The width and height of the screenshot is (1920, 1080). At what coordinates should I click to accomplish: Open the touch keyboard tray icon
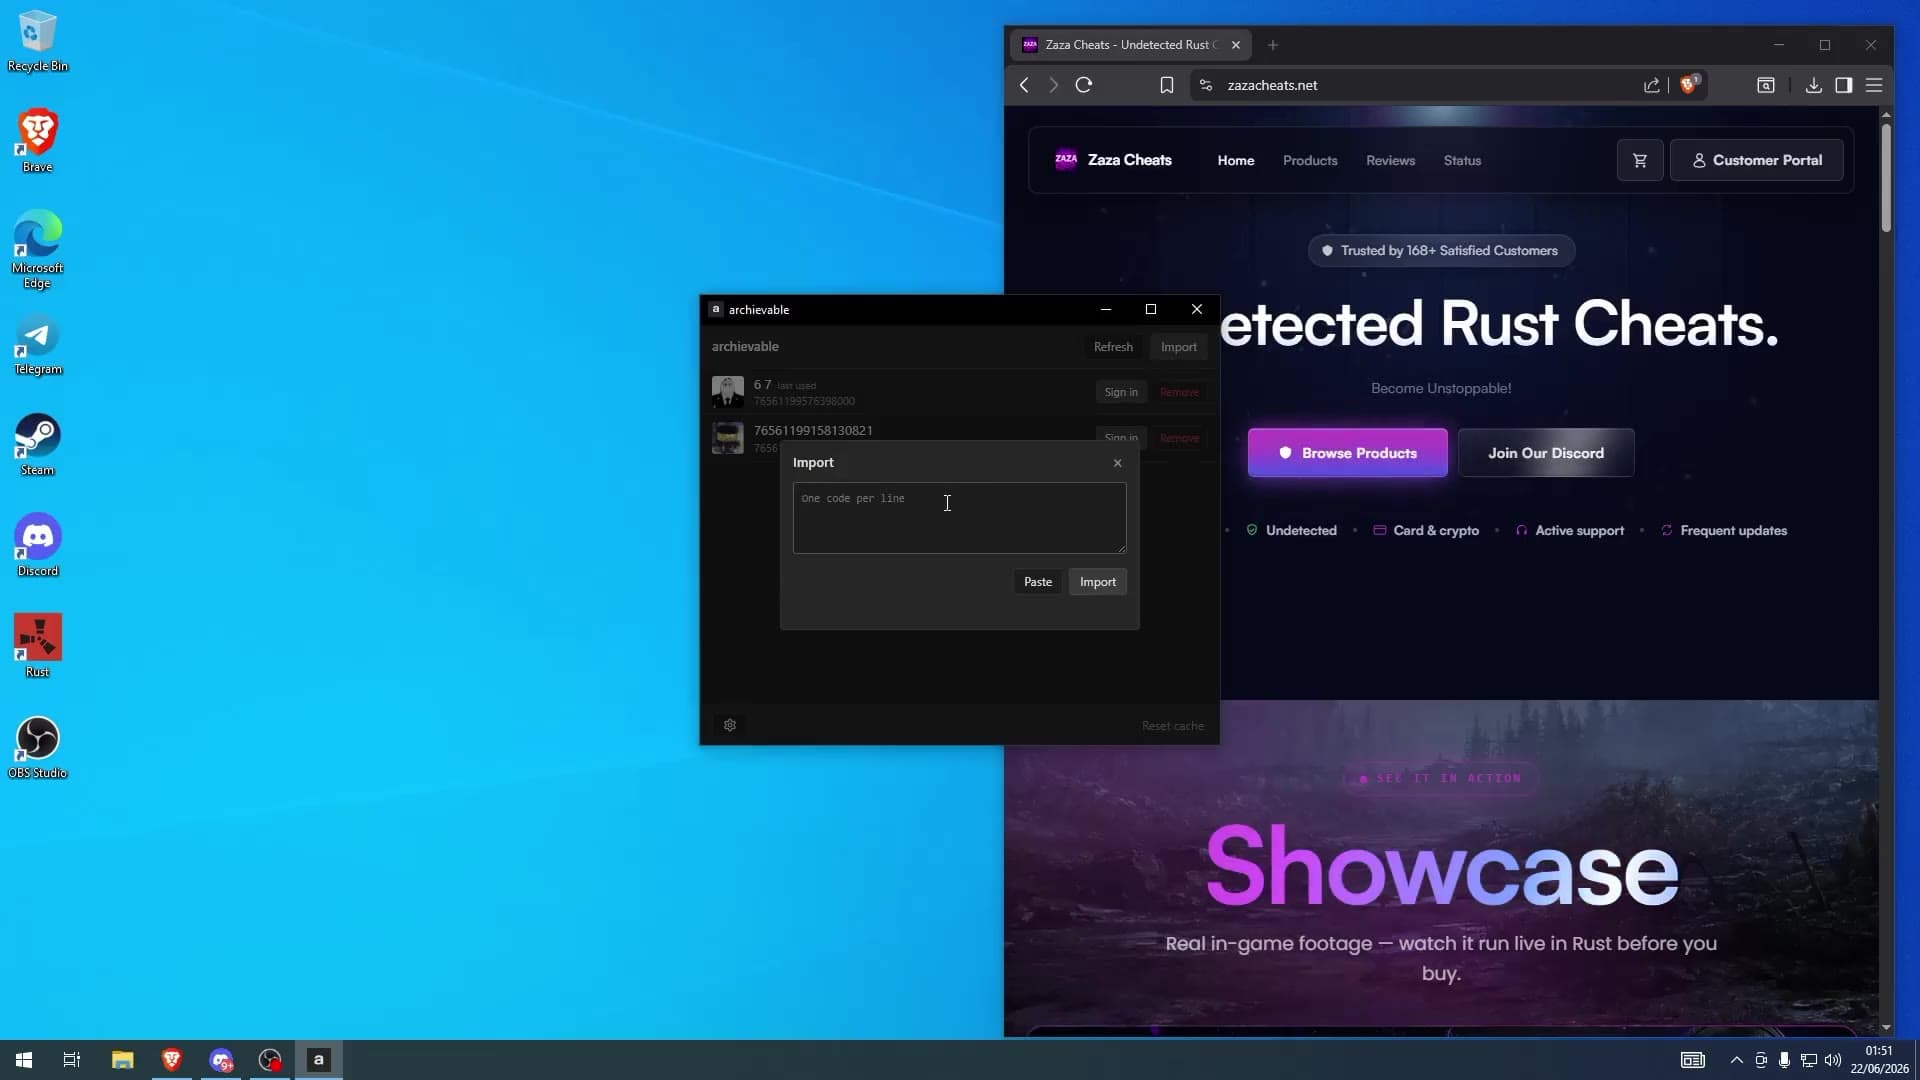click(1692, 1060)
